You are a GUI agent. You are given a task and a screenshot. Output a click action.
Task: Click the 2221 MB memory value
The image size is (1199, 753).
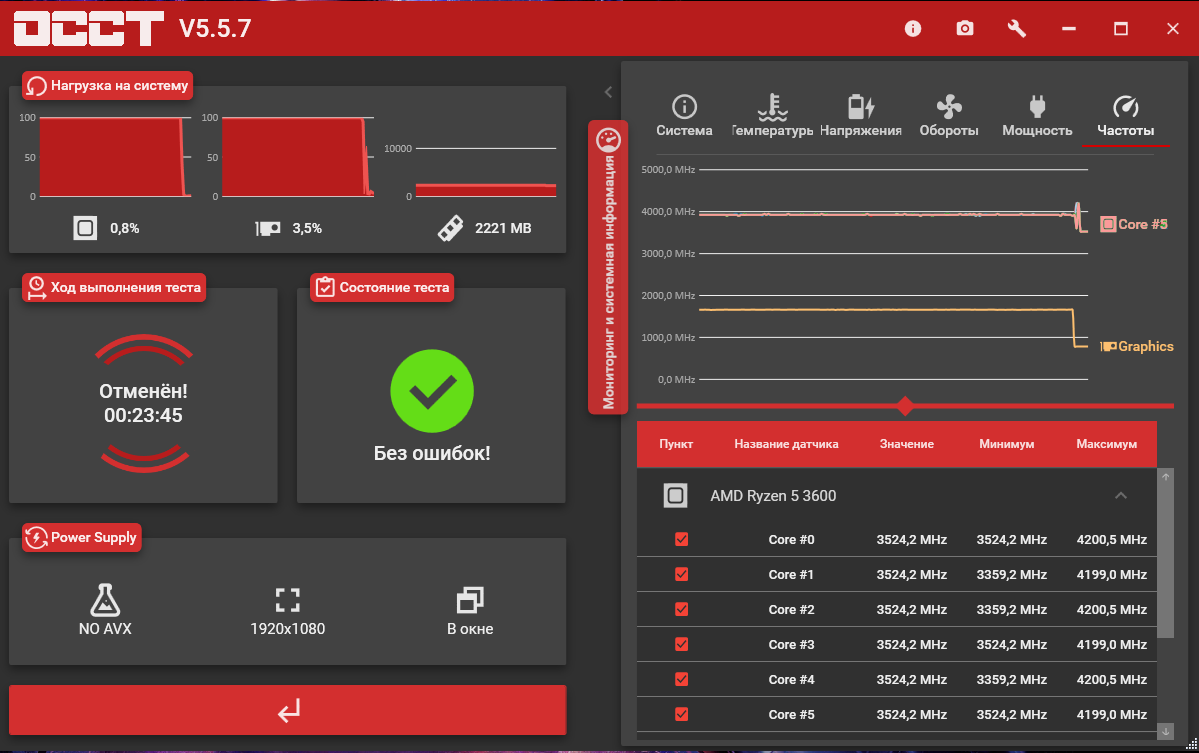(503, 228)
